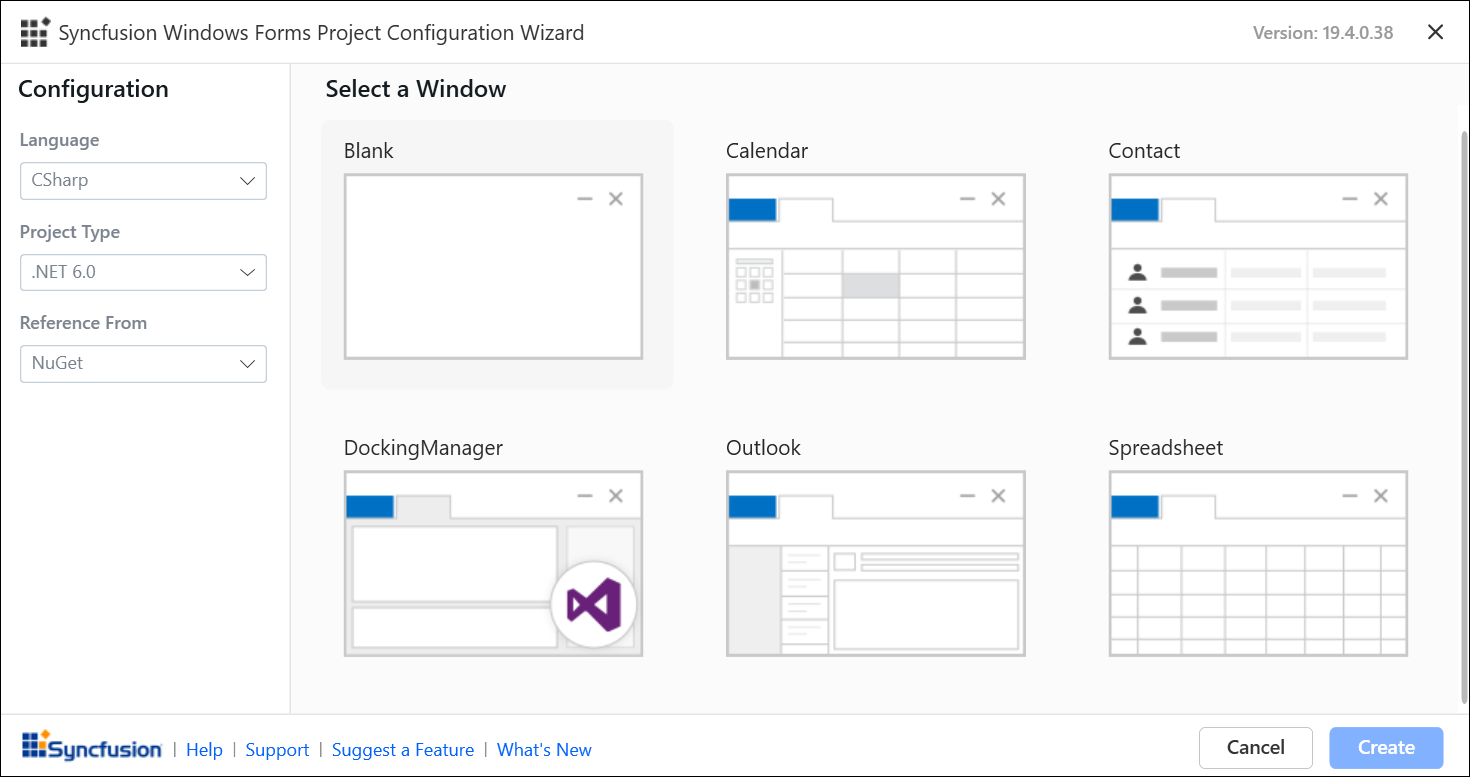
Task: Choose the Calendar window template
Action: tap(875, 266)
